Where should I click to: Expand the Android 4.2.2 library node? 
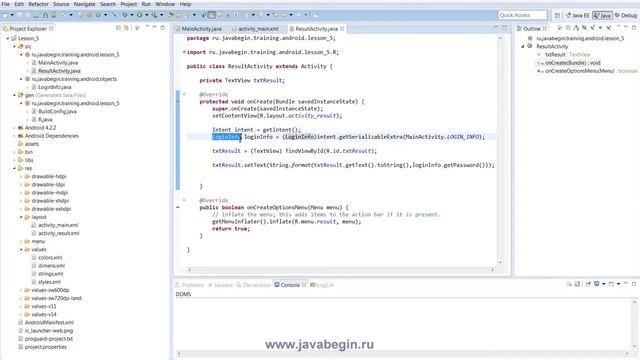[15, 128]
